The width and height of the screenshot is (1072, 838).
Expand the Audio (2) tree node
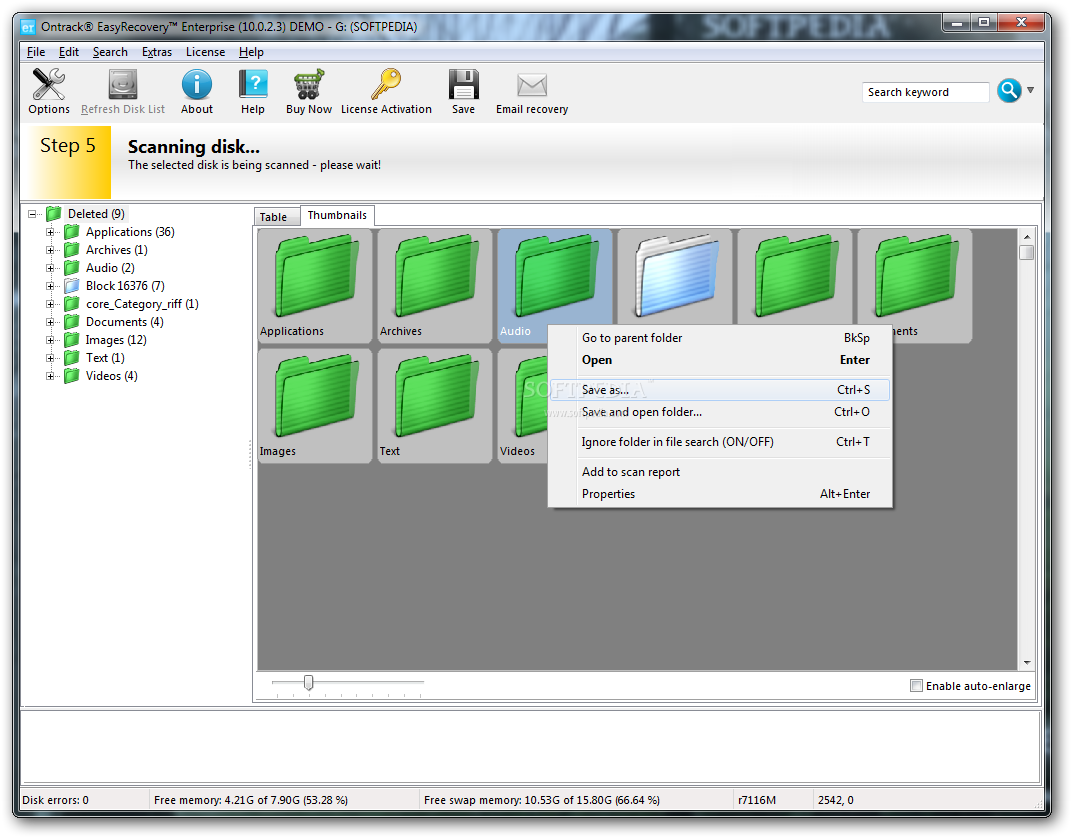pos(50,268)
